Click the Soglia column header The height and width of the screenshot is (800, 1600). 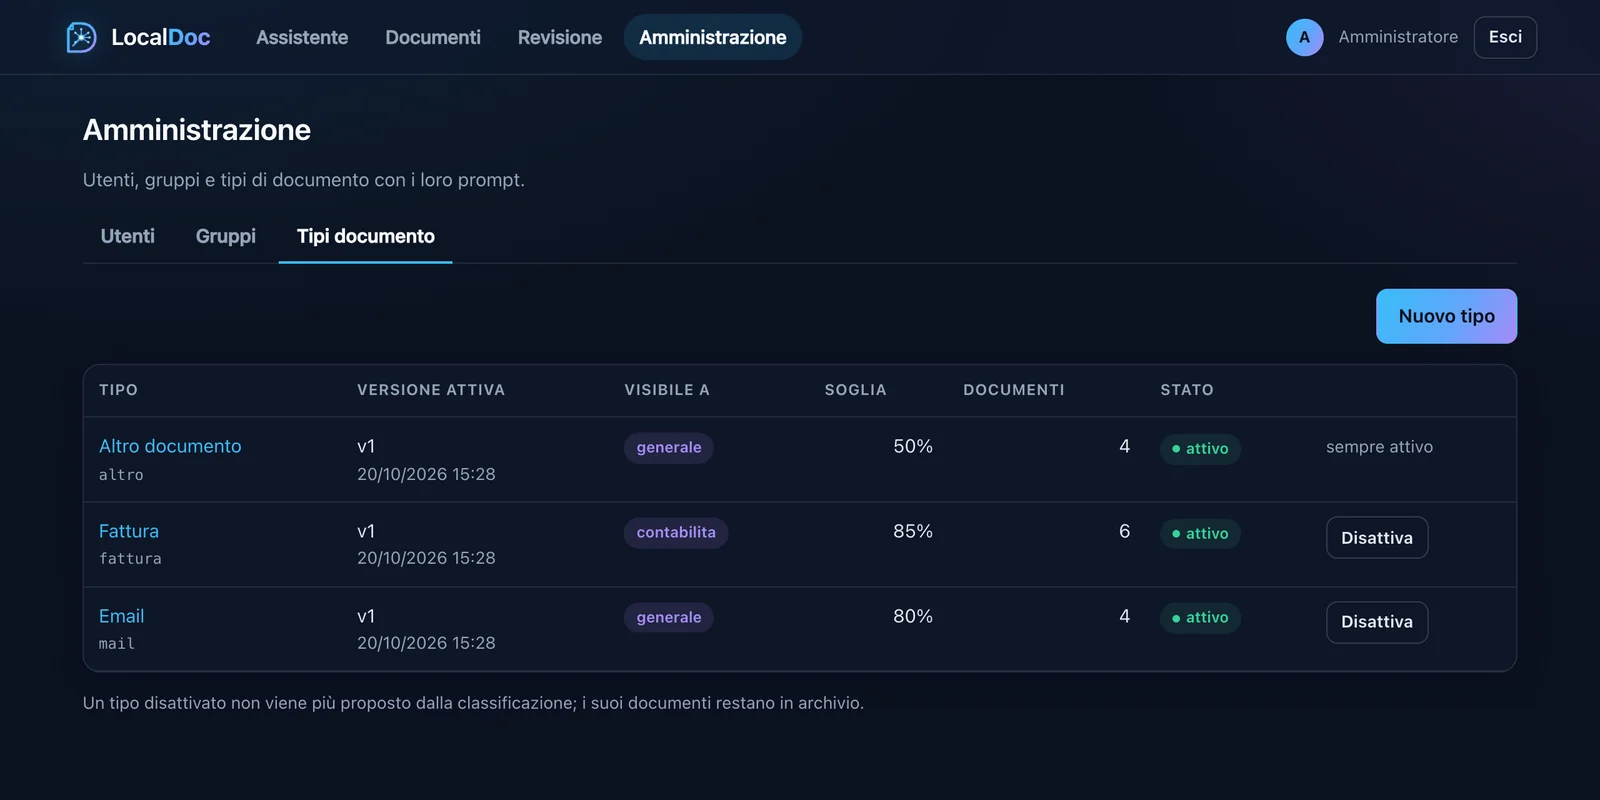855,390
